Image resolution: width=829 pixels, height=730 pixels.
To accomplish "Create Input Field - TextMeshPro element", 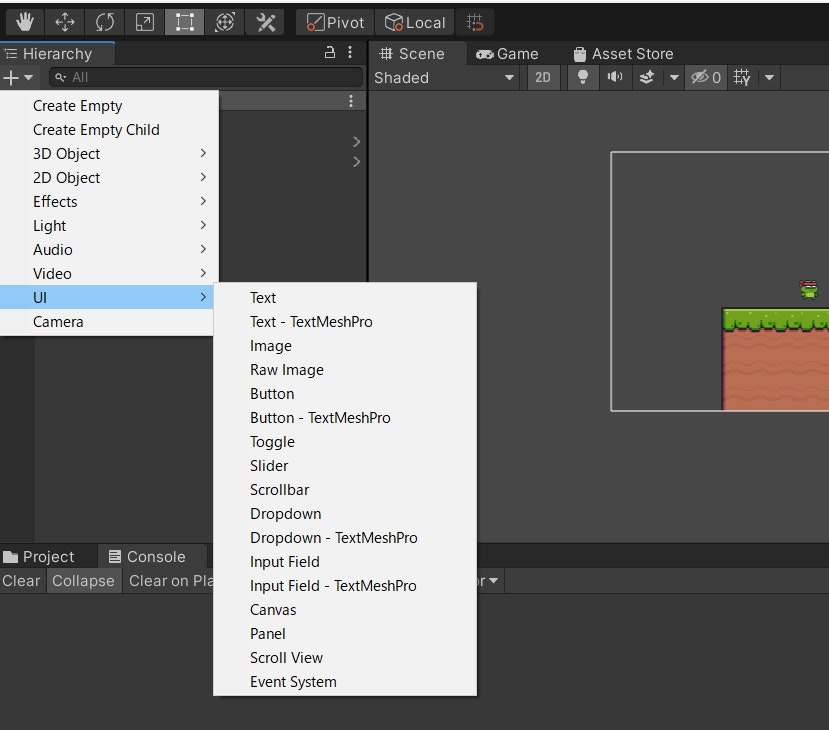I will coord(345,586).
